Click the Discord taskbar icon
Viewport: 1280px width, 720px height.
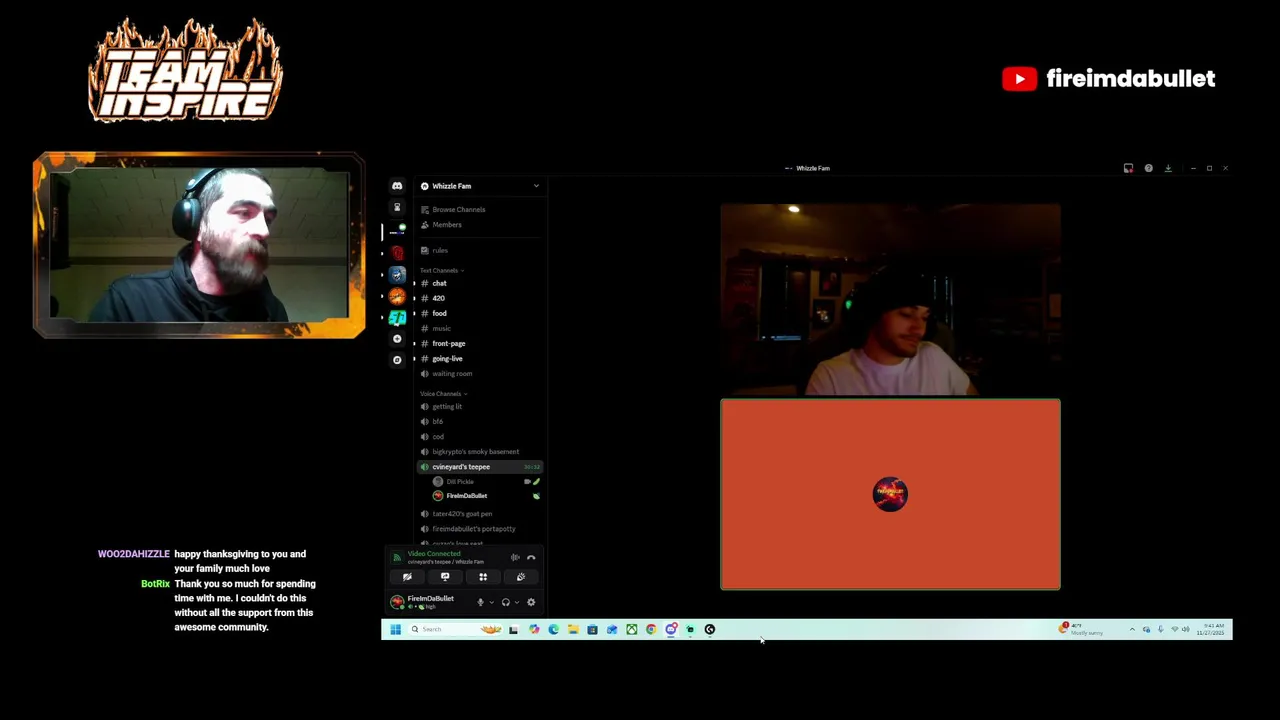pyautogui.click(x=671, y=629)
